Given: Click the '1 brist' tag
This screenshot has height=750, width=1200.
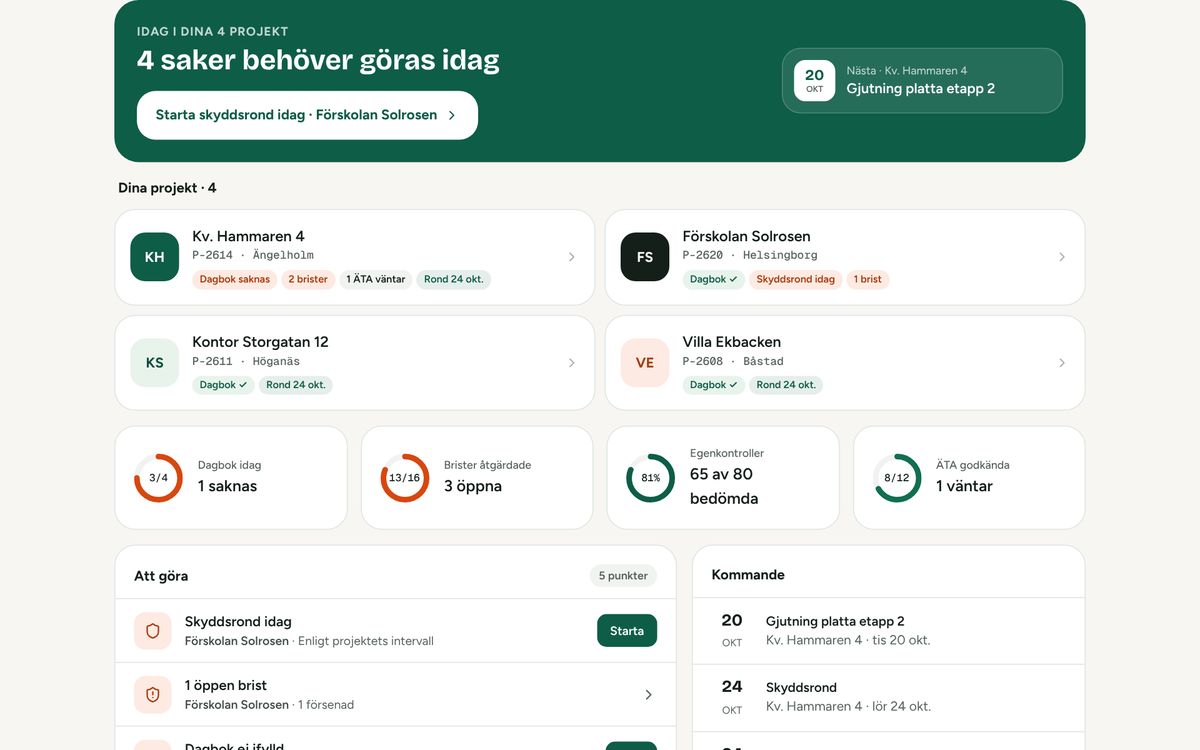Looking at the screenshot, I should 868,279.
